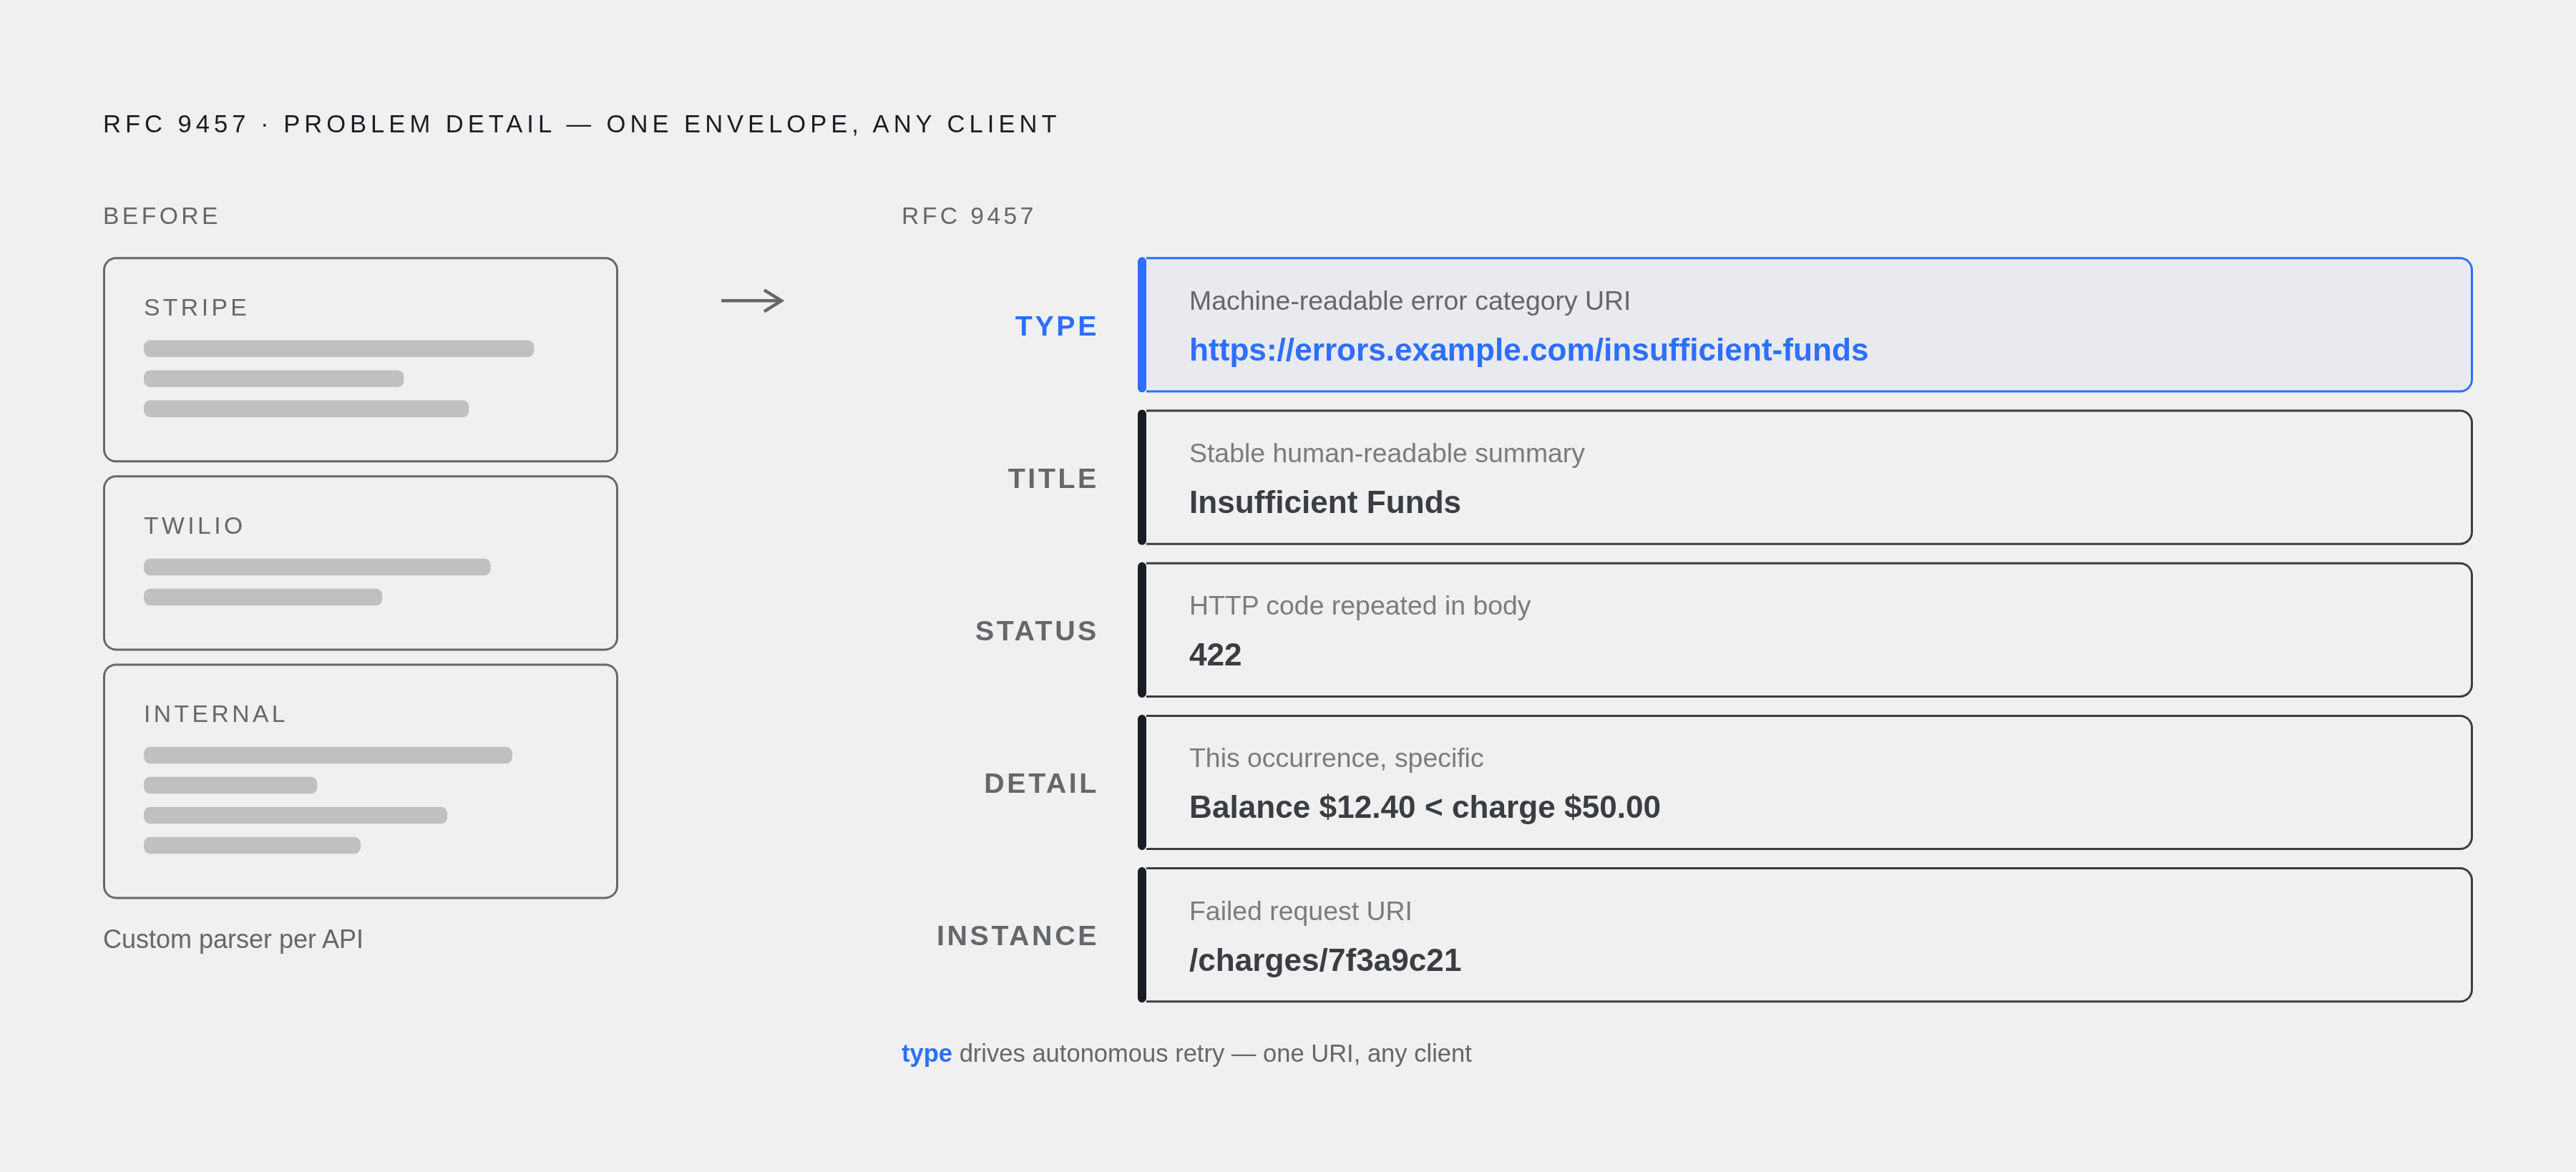2576x1172 pixels.
Task: Click 'This occurrence, specific' description
Action: (x=1335, y=758)
